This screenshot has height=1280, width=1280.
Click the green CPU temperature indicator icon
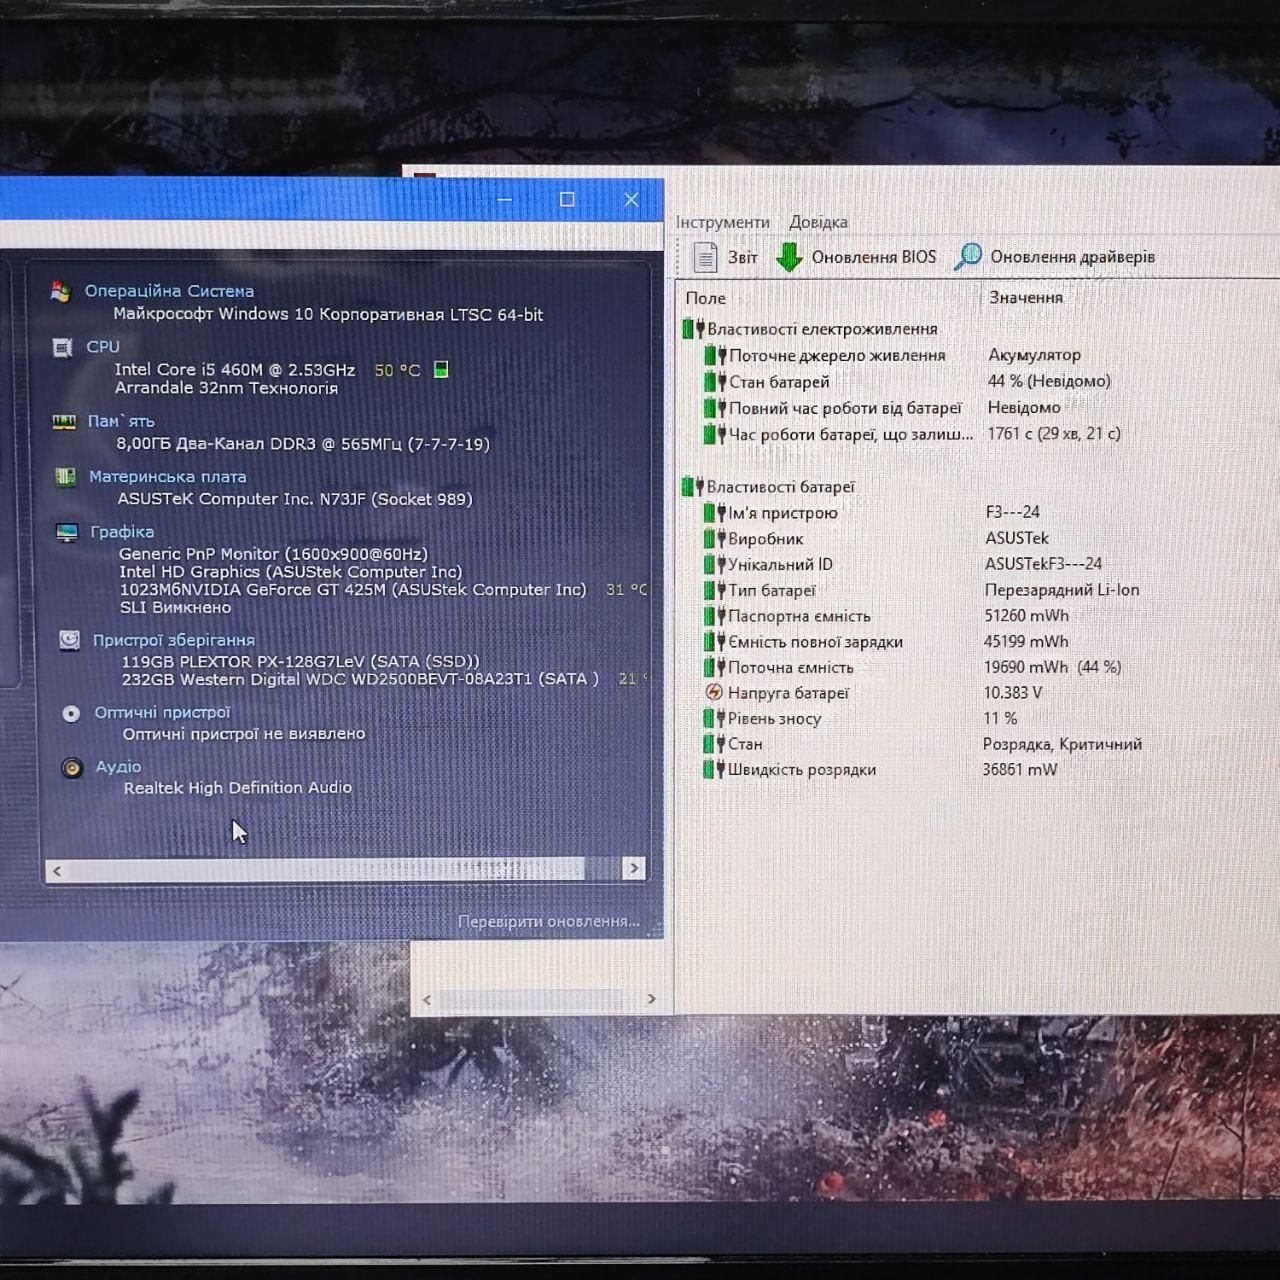click(441, 370)
